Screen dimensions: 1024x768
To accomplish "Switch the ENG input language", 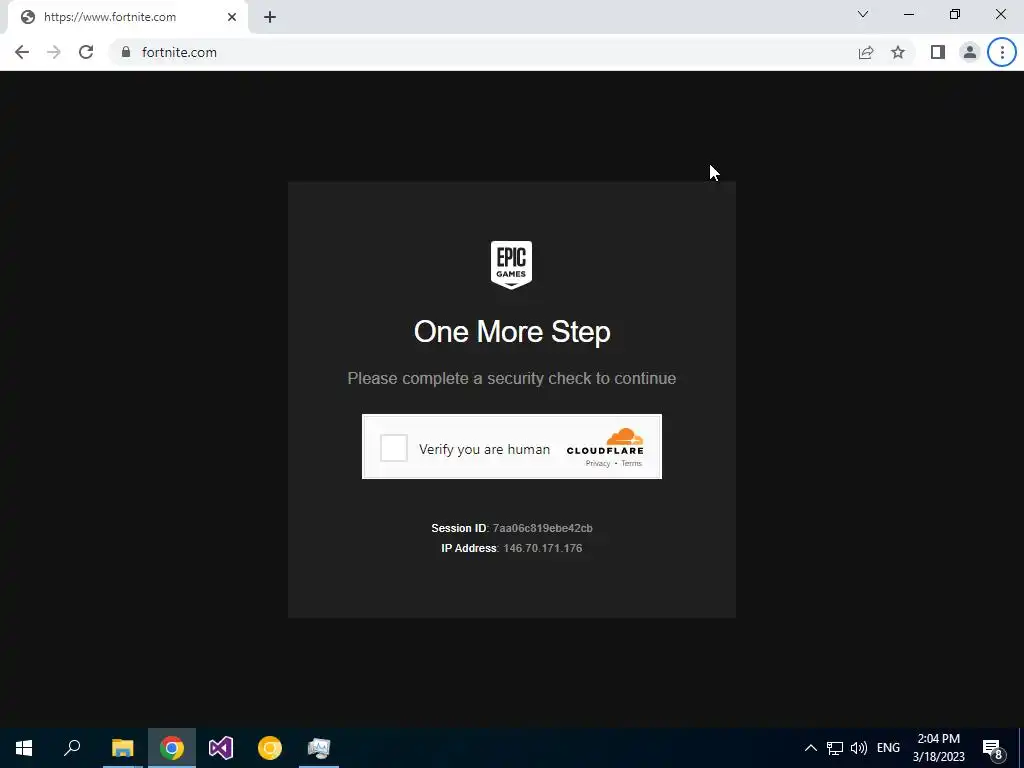I will (888, 748).
